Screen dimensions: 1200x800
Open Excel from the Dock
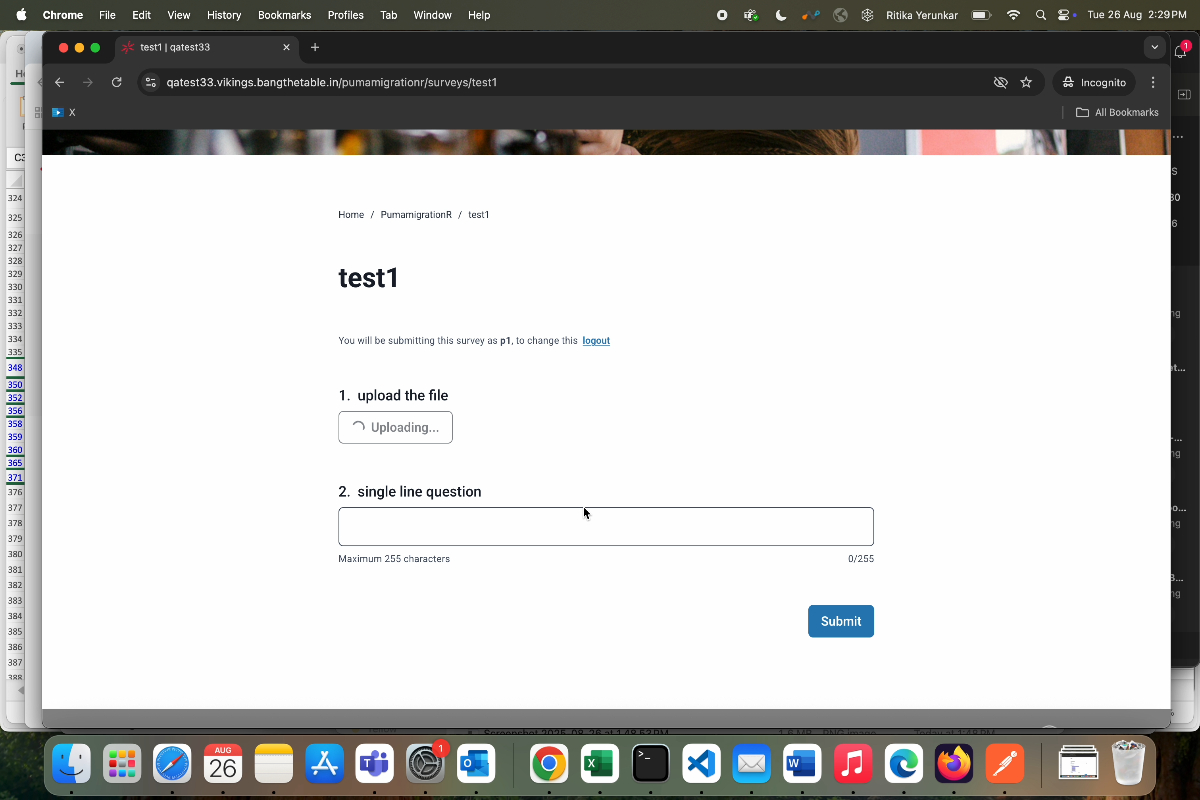tap(600, 765)
